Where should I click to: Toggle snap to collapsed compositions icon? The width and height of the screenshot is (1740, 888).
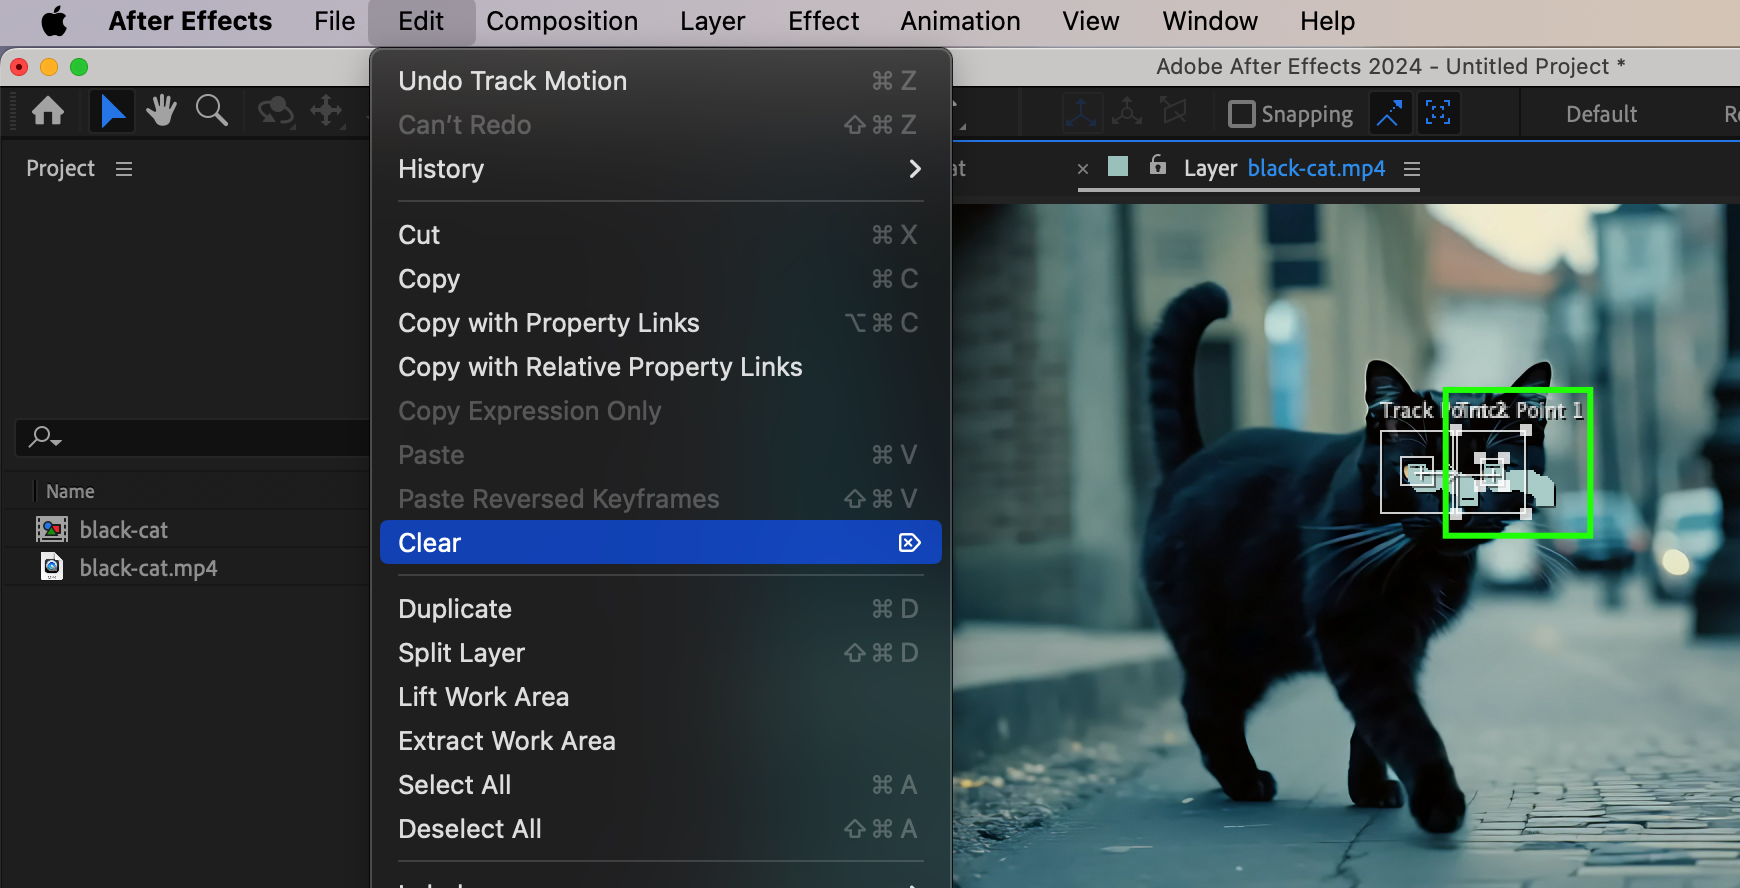point(1438,113)
